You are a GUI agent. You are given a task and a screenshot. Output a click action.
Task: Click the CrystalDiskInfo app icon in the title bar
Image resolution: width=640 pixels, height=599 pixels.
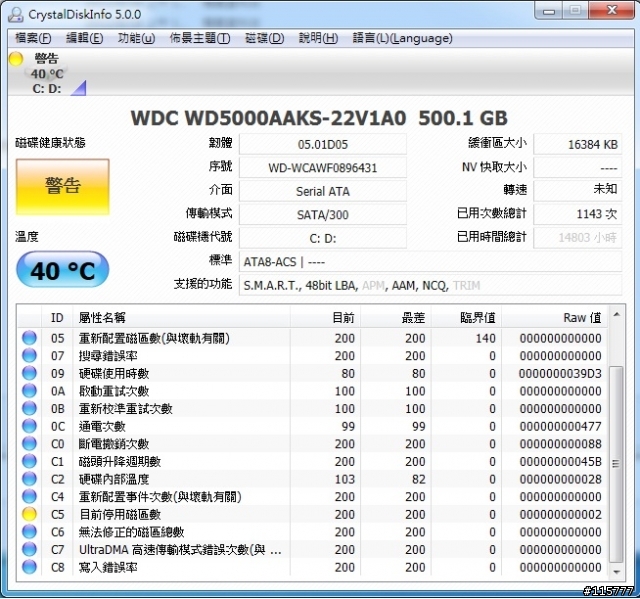click(16, 14)
